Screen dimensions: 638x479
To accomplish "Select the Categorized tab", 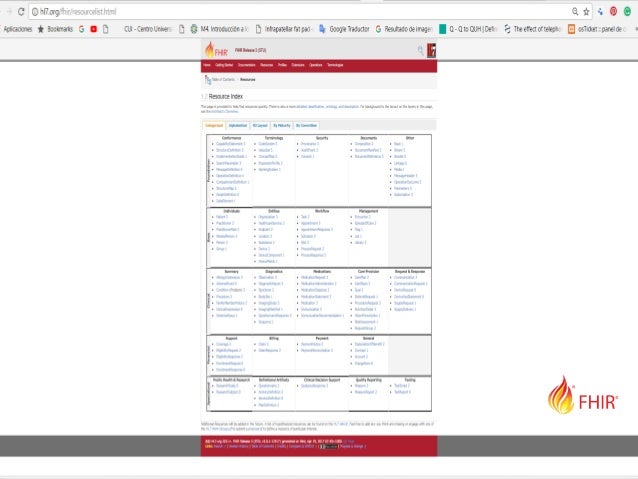I will (214, 125).
